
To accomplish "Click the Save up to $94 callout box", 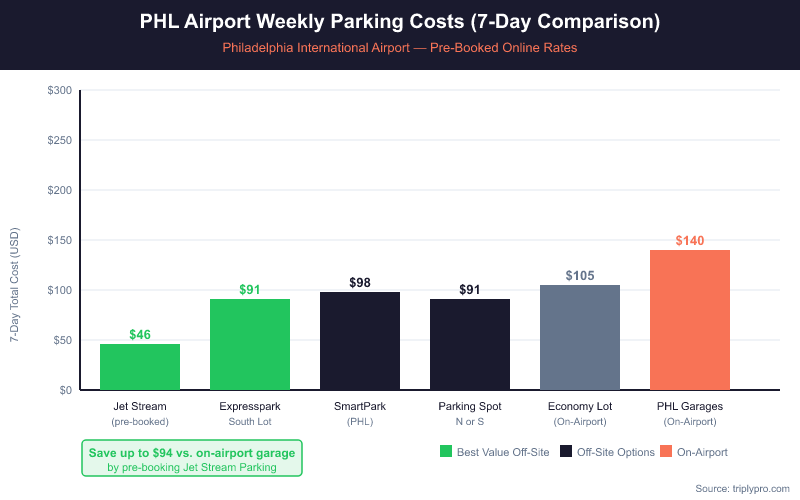I will coord(192,460).
